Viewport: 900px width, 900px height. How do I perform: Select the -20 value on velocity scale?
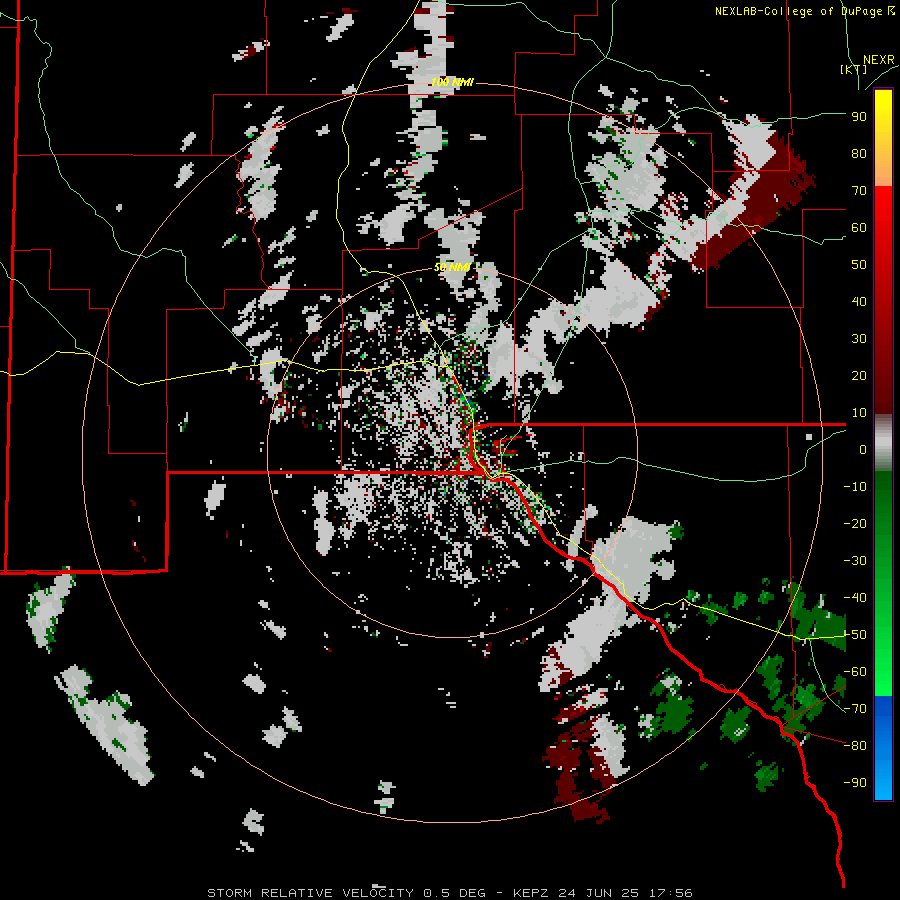[x=855, y=523]
